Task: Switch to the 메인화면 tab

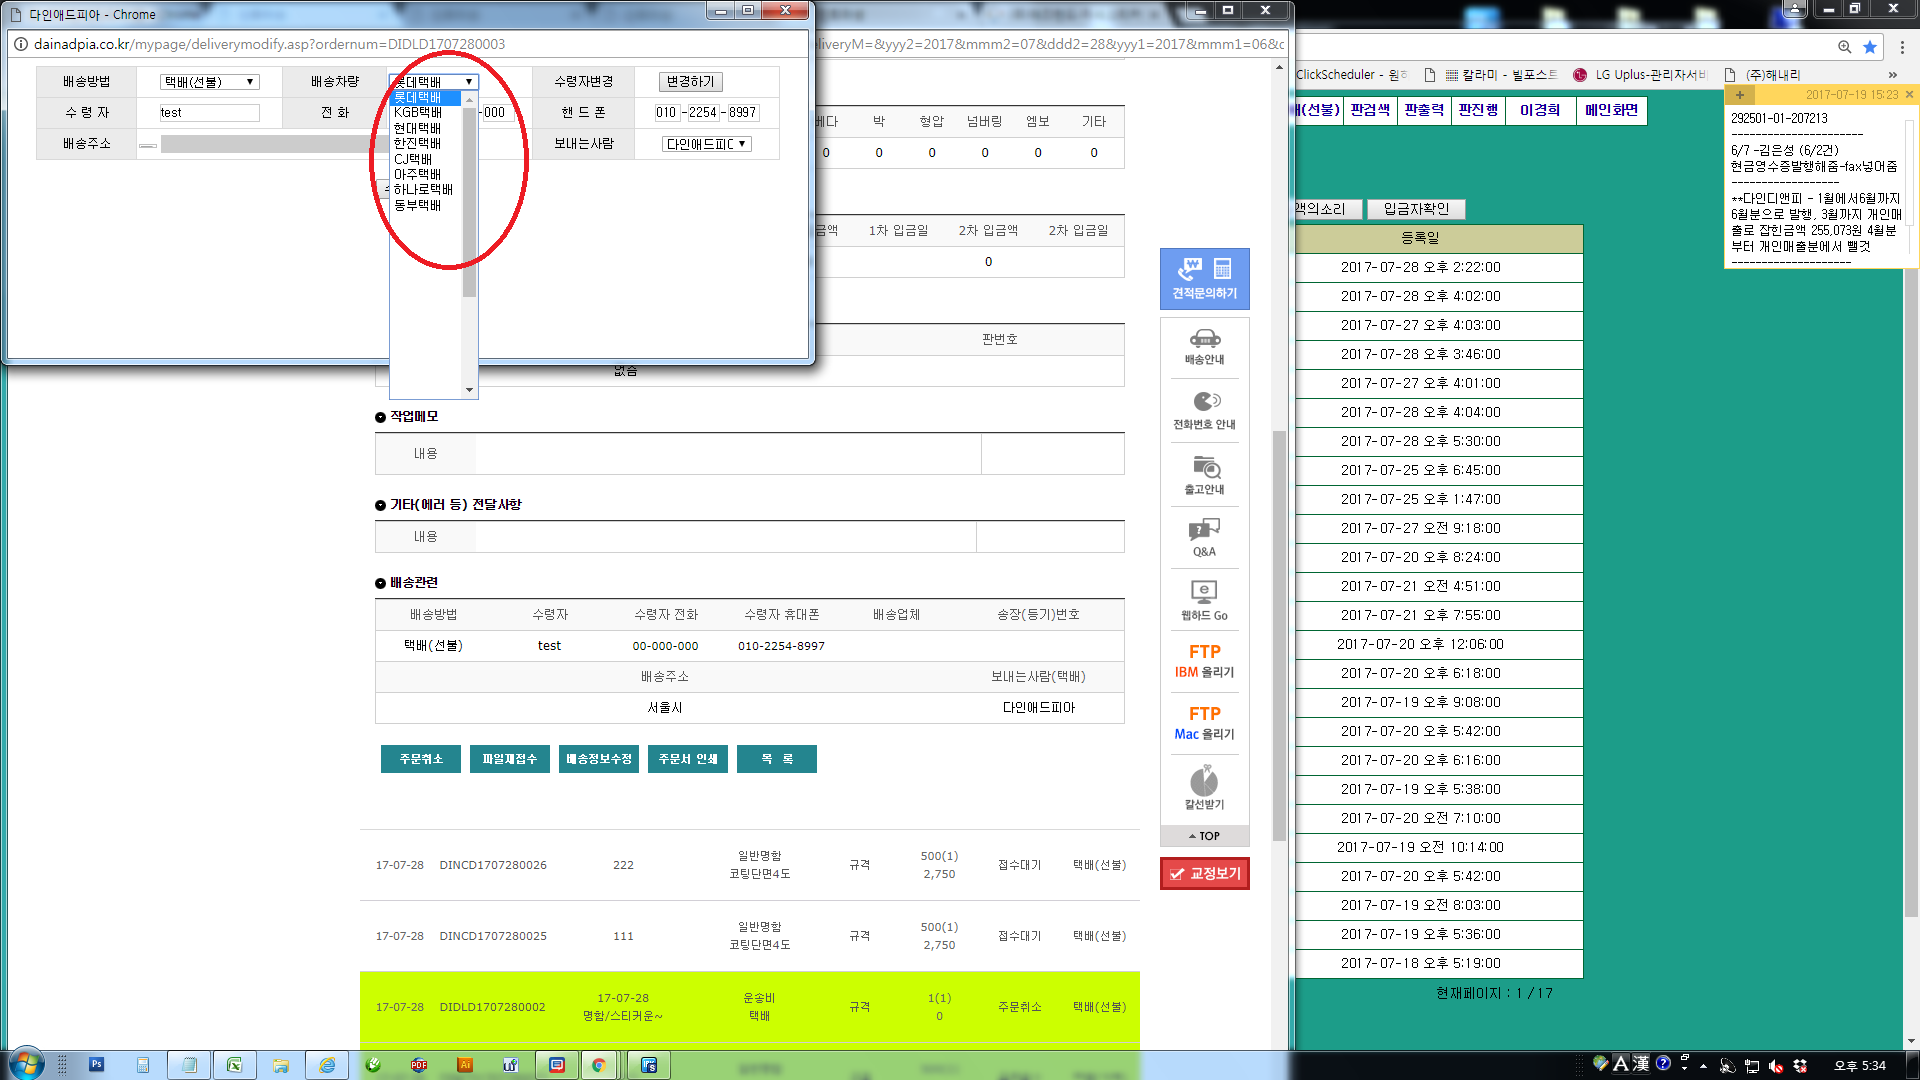Action: coord(1611,110)
